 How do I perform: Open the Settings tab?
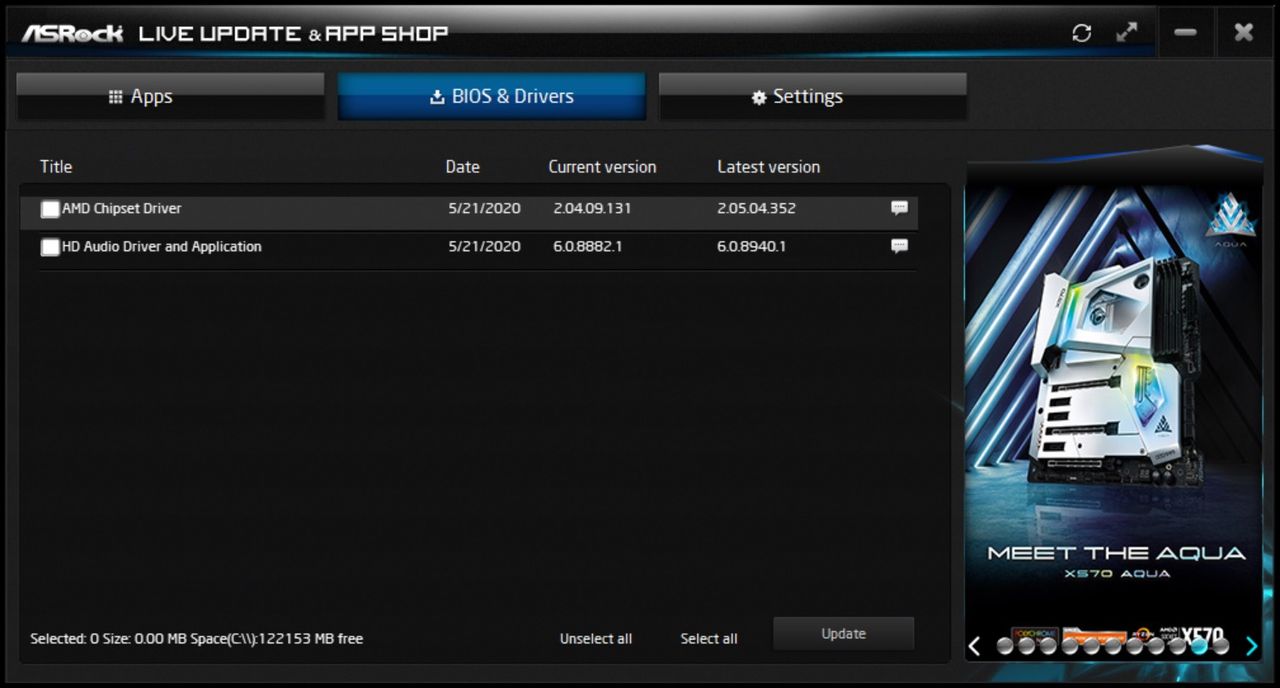point(812,97)
